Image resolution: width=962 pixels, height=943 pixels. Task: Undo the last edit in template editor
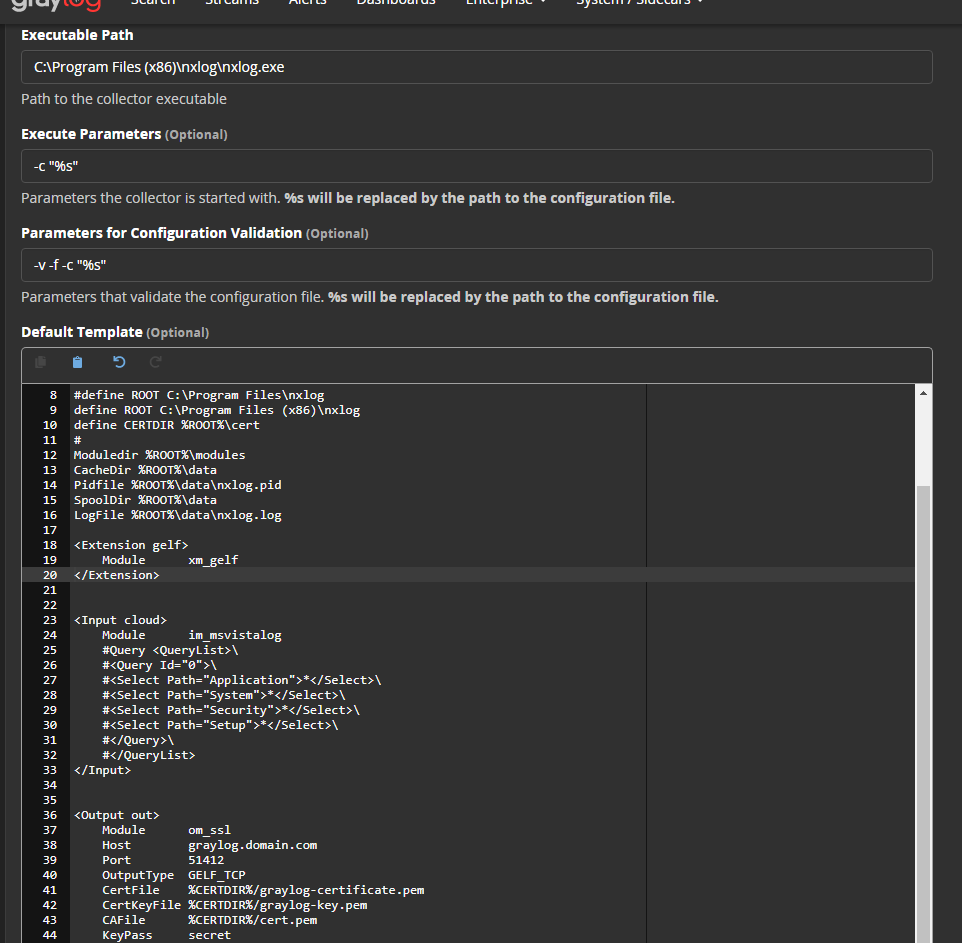tap(119, 362)
